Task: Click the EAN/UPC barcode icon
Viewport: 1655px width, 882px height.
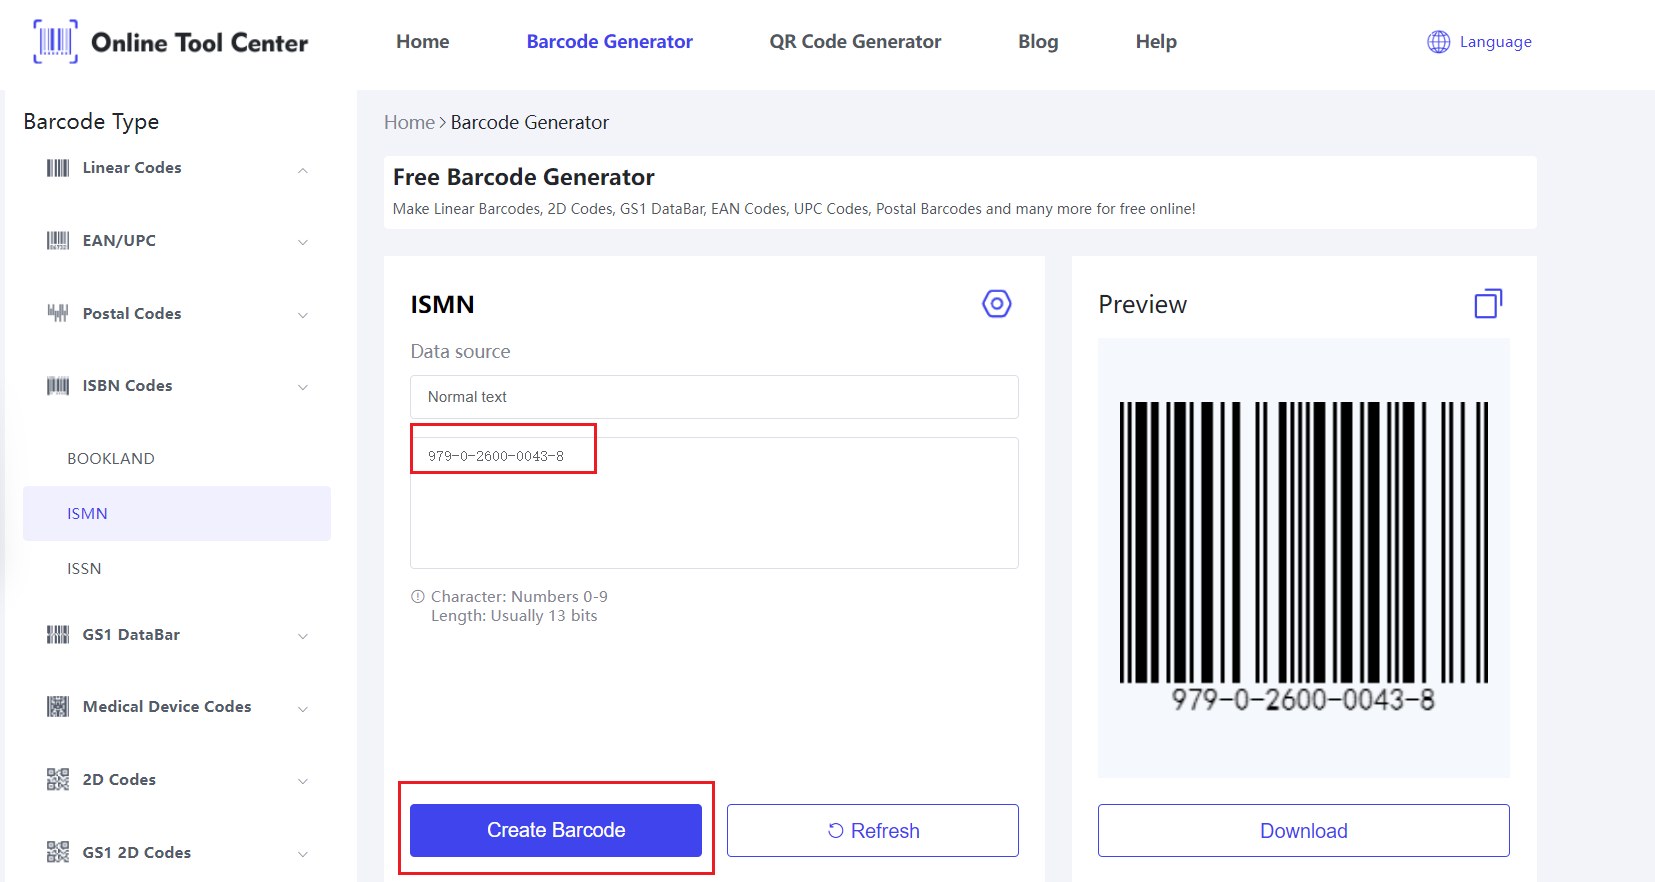Action: click(58, 241)
